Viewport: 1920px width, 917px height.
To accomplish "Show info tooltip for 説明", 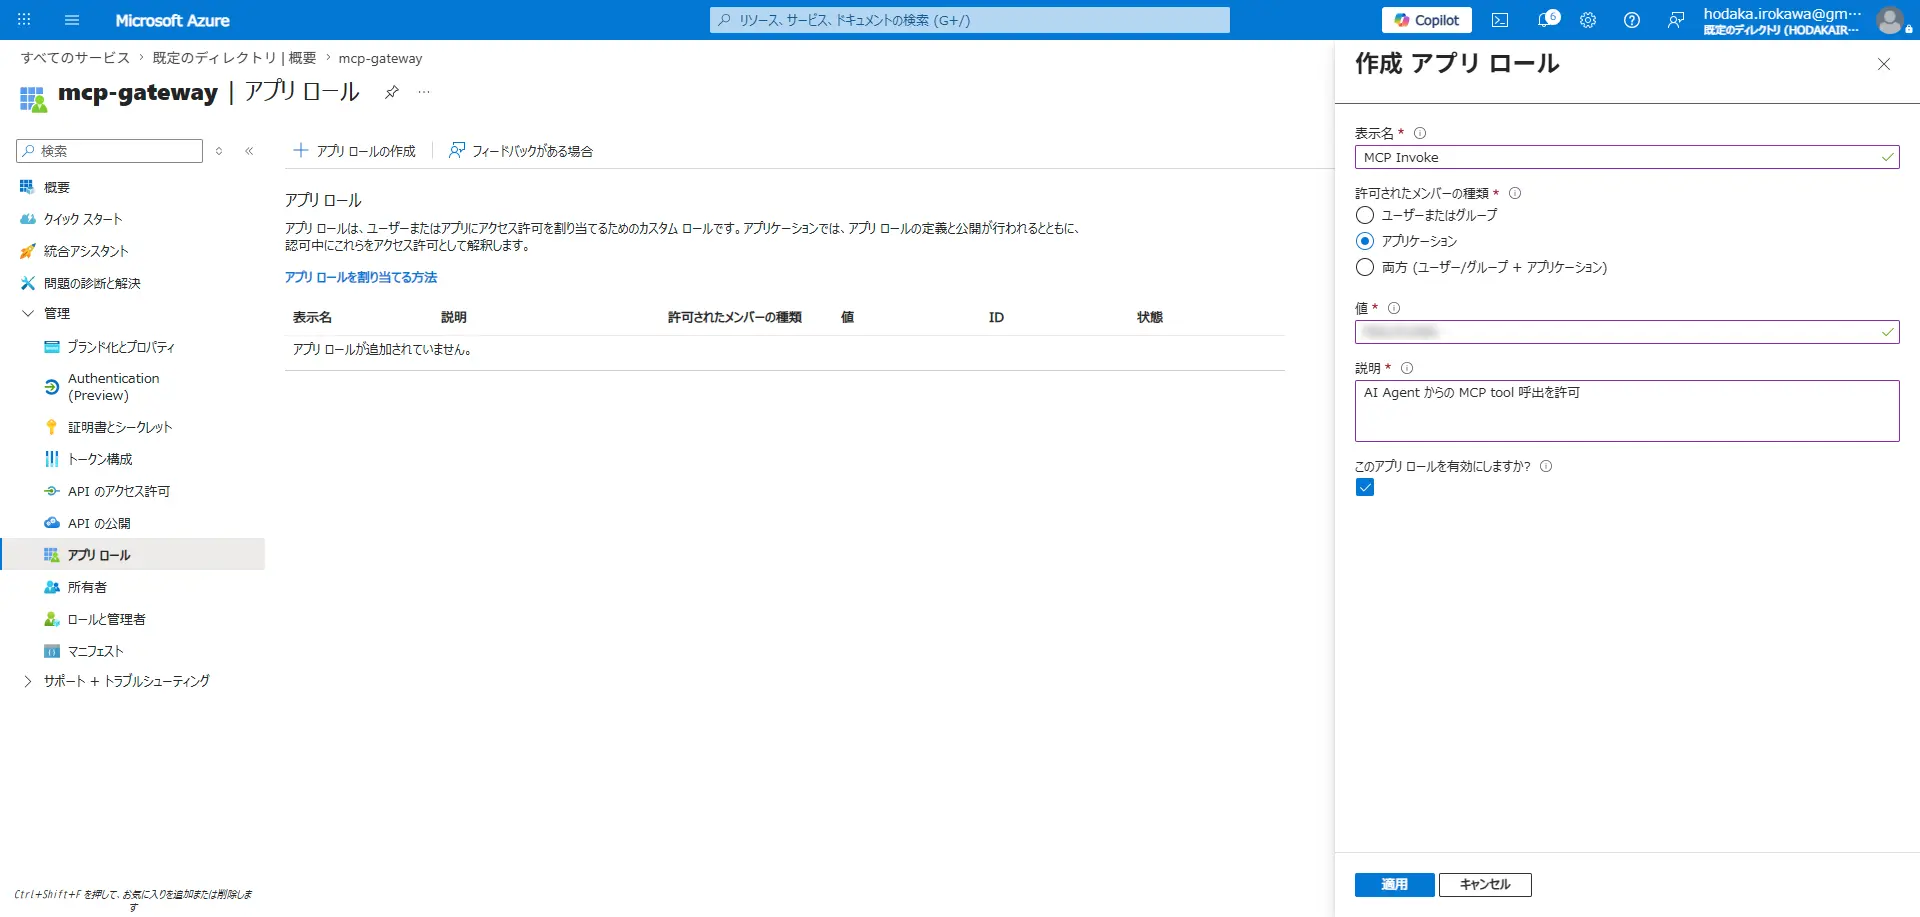I will (1407, 368).
